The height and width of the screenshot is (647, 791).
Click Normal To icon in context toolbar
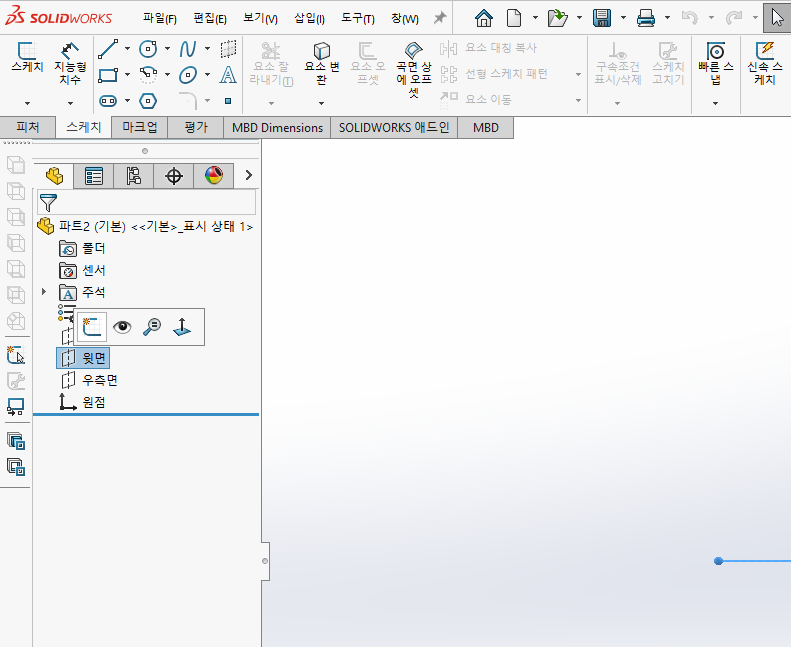pos(182,327)
